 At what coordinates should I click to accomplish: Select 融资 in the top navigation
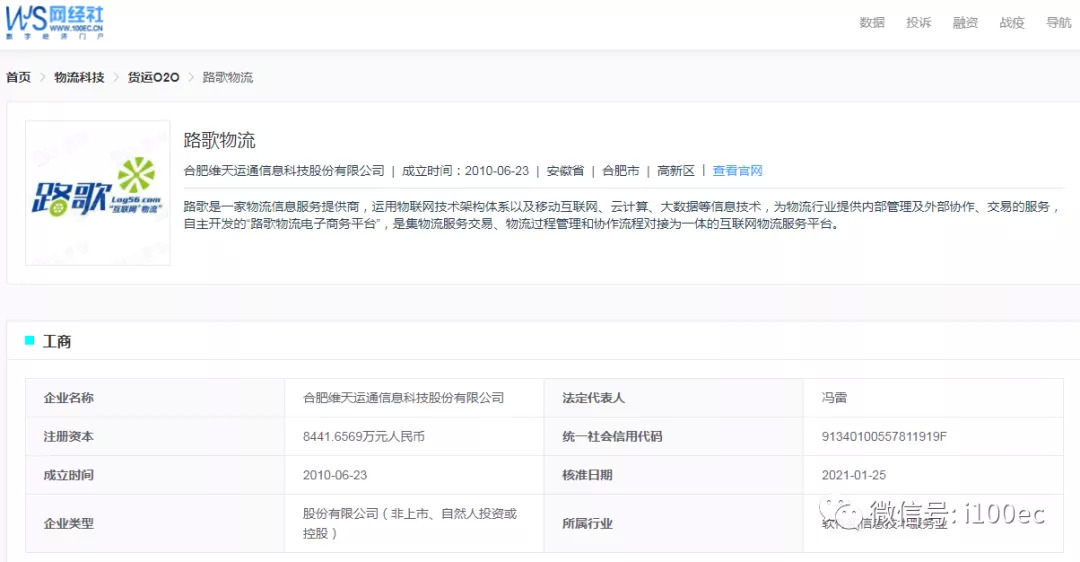pyautogui.click(x=965, y=23)
